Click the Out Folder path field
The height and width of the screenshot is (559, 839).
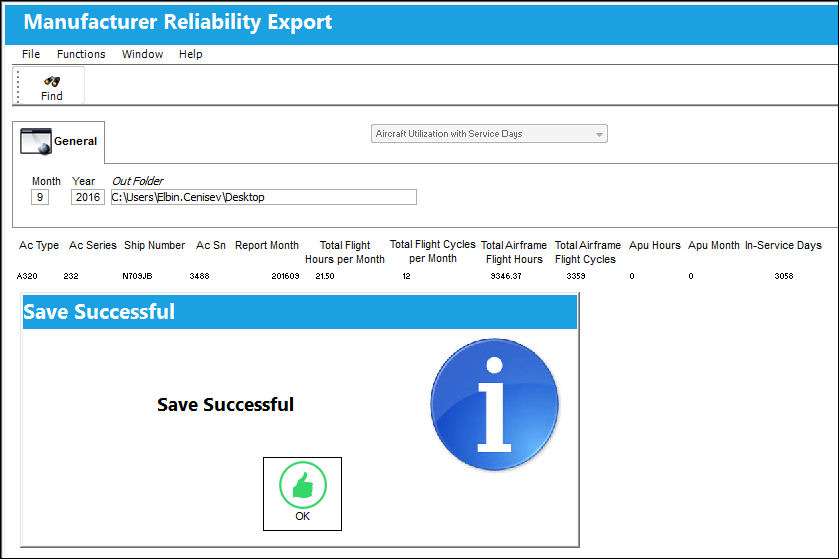point(264,197)
